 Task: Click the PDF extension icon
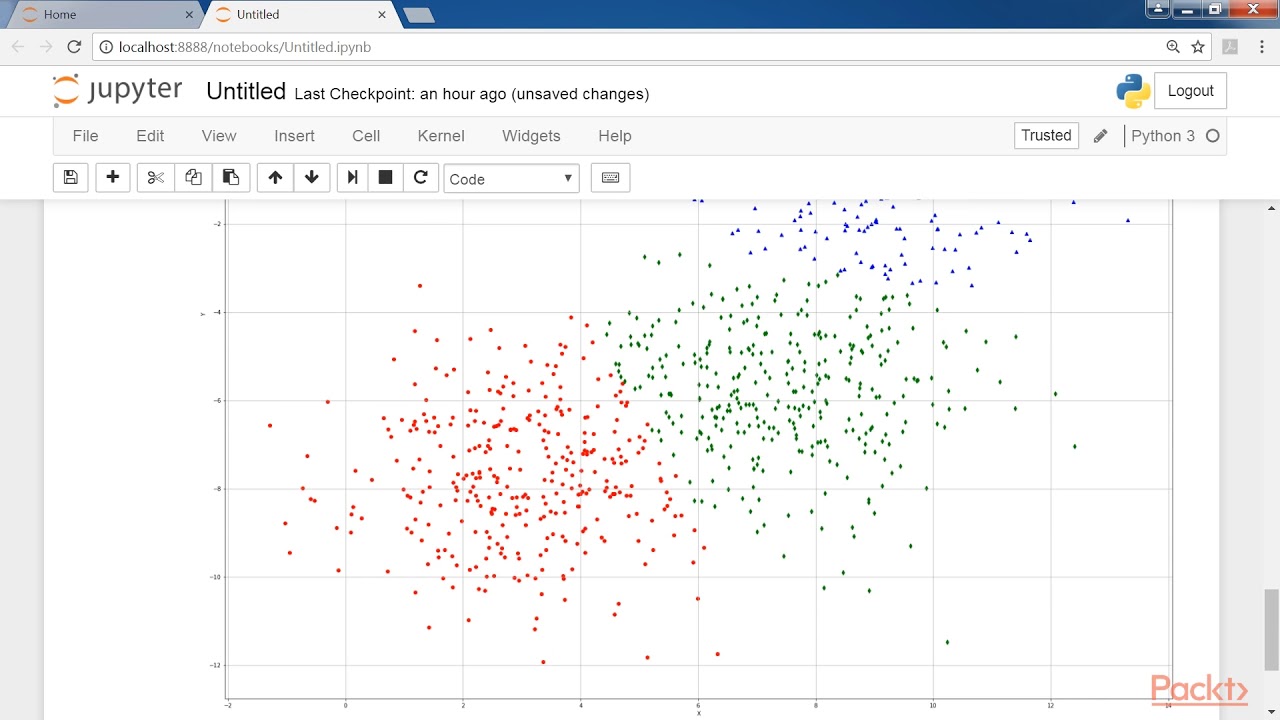1230,47
